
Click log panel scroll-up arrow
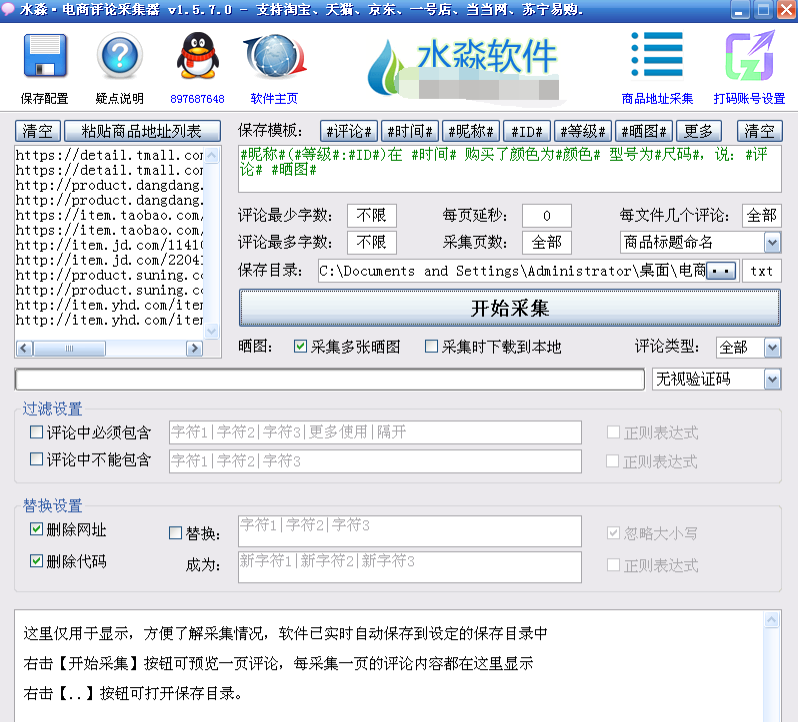pyautogui.click(x=772, y=619)
